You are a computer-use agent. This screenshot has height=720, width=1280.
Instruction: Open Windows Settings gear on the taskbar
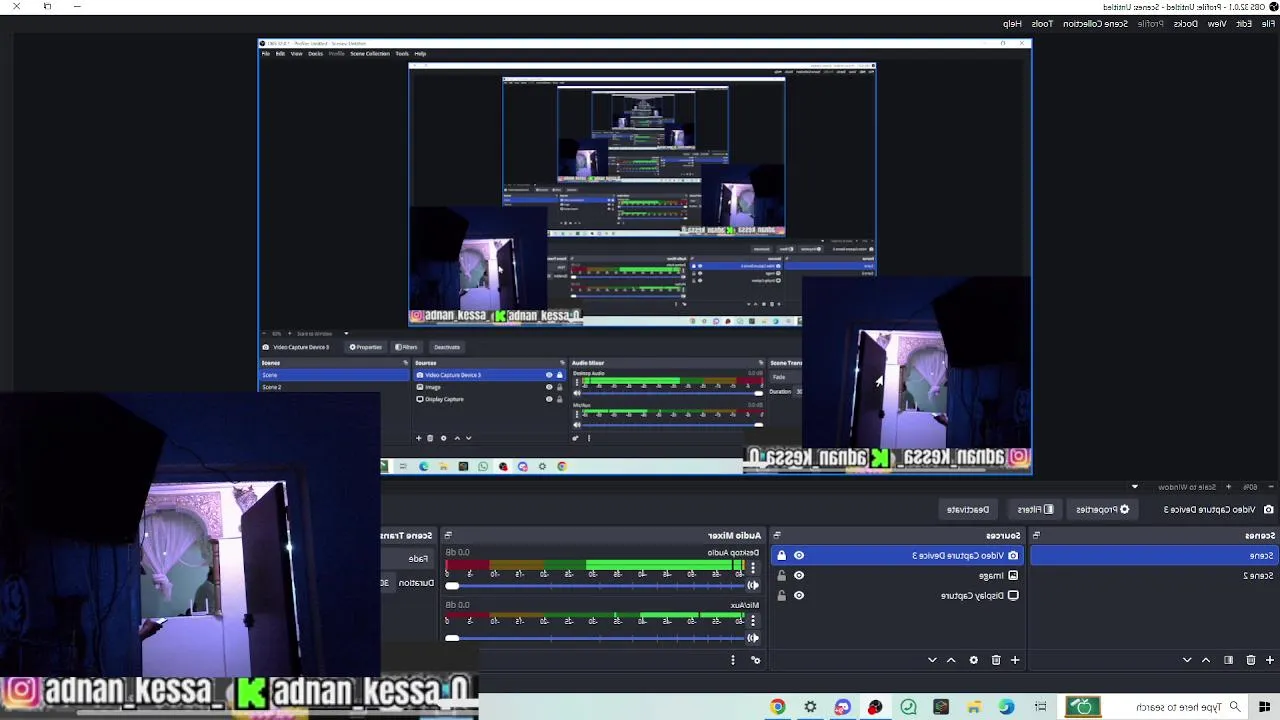click(x=810, y=707)
